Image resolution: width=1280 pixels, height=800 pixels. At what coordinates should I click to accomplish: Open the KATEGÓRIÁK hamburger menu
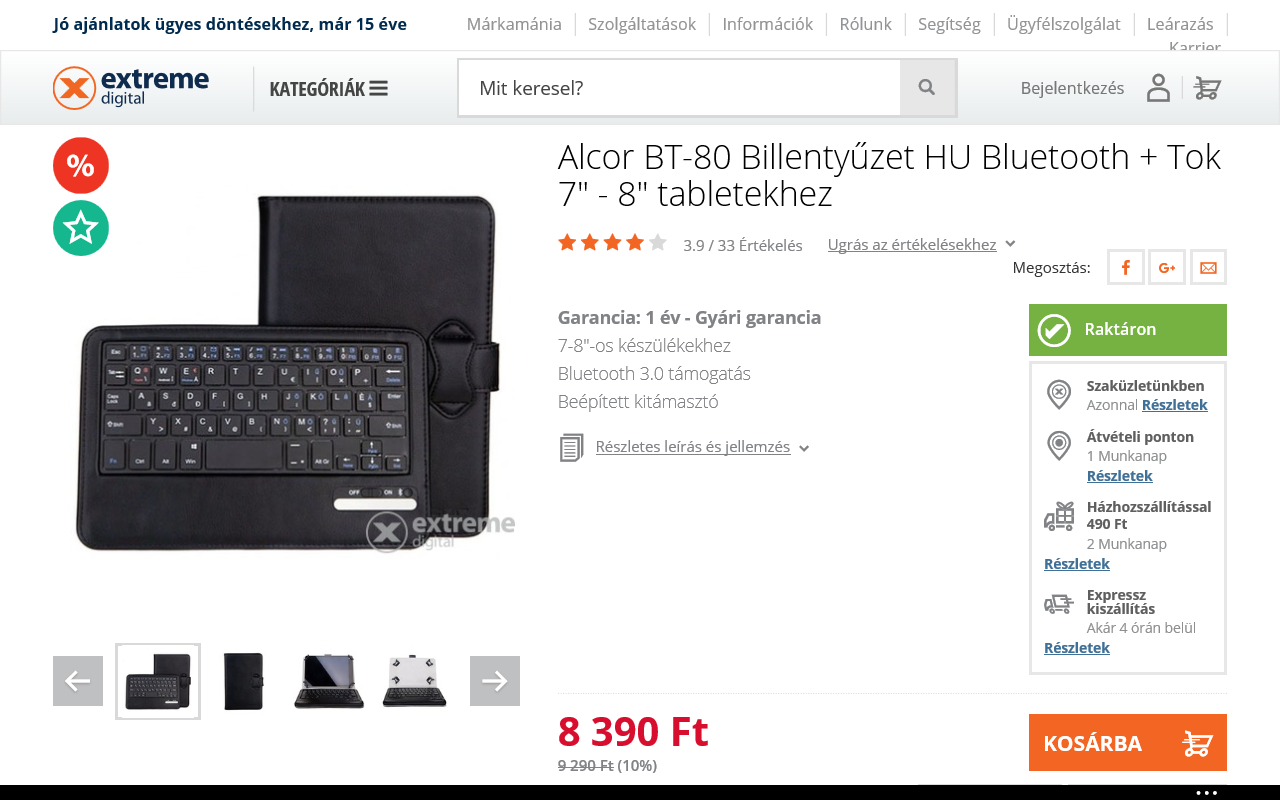pos(328,88)
